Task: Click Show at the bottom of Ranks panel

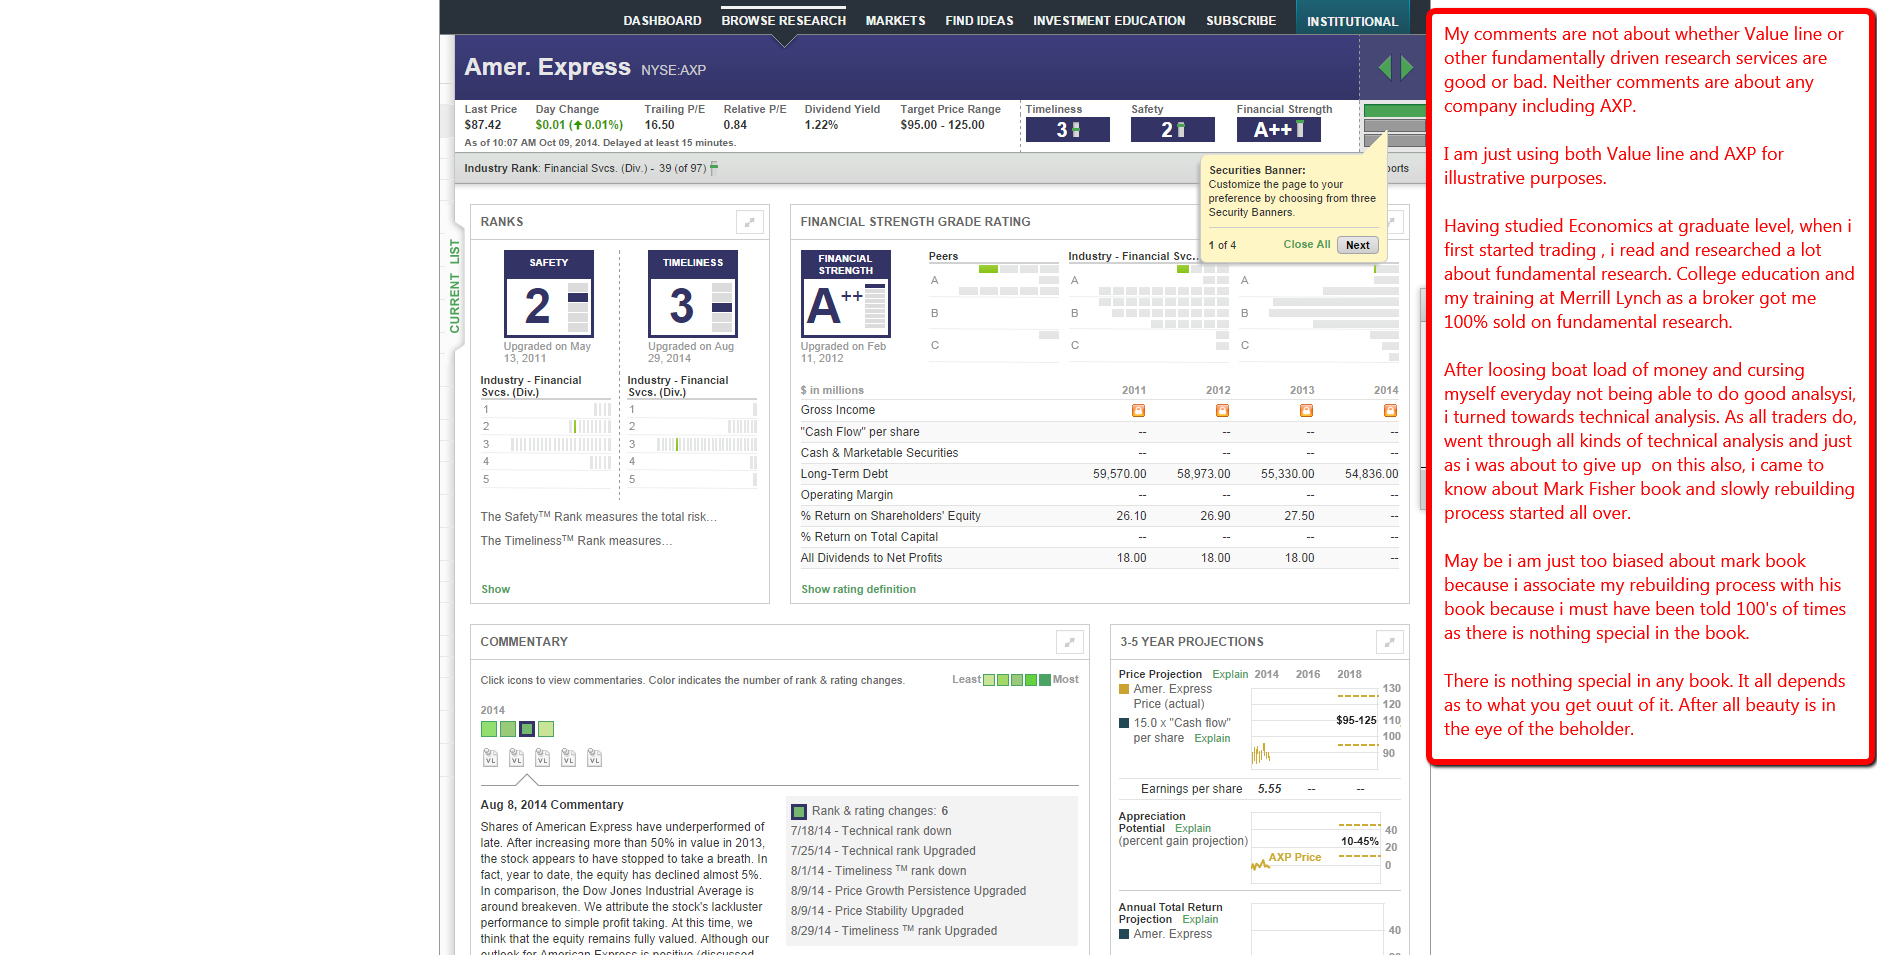Action: click(x=495, y=589)
